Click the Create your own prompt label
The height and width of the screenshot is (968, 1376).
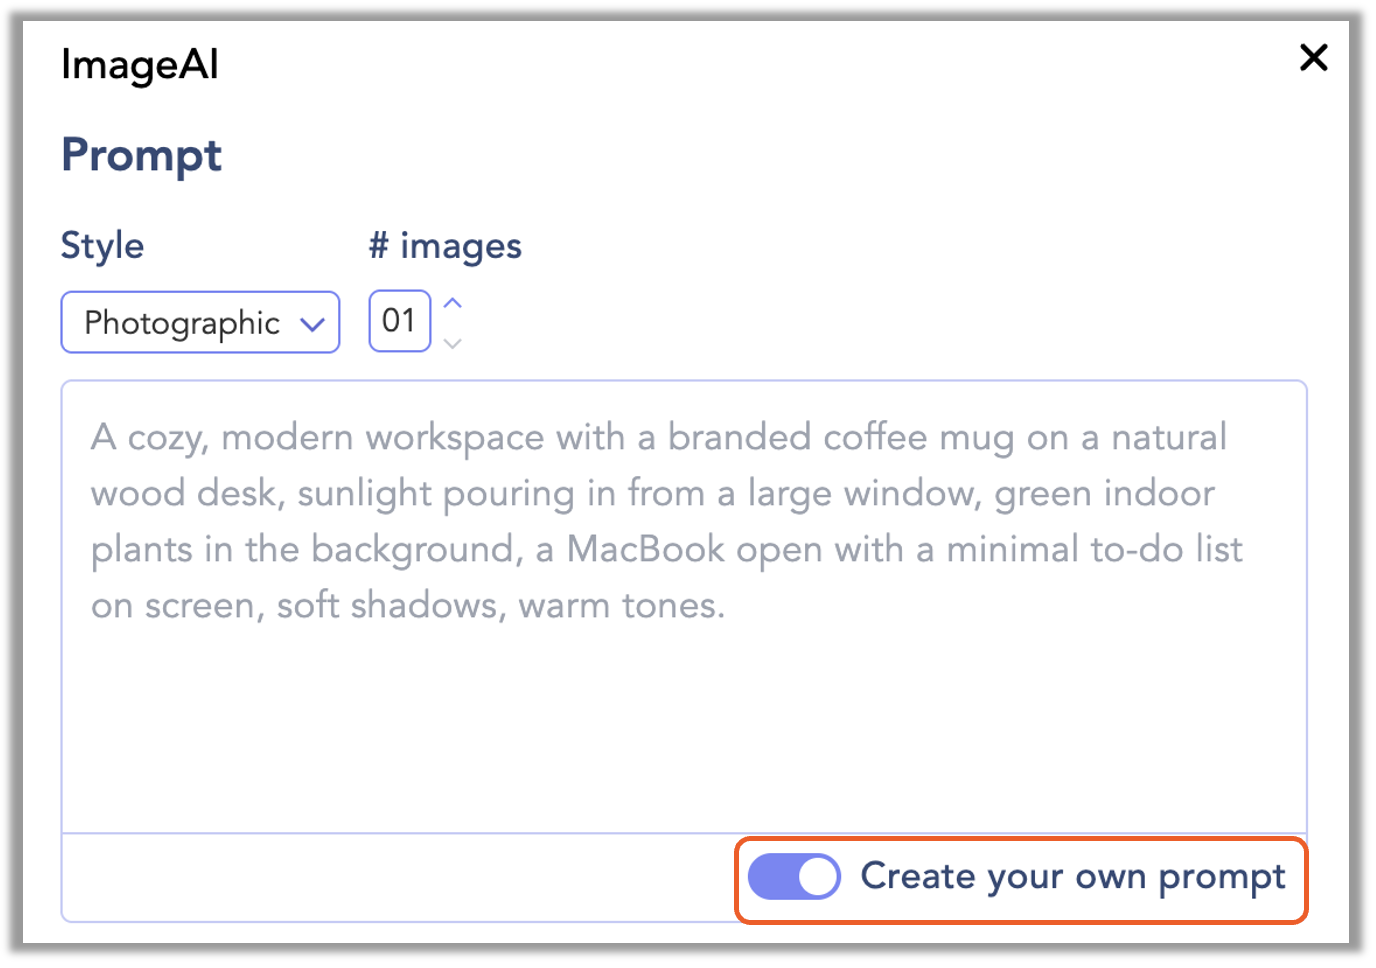point(1072,876)
